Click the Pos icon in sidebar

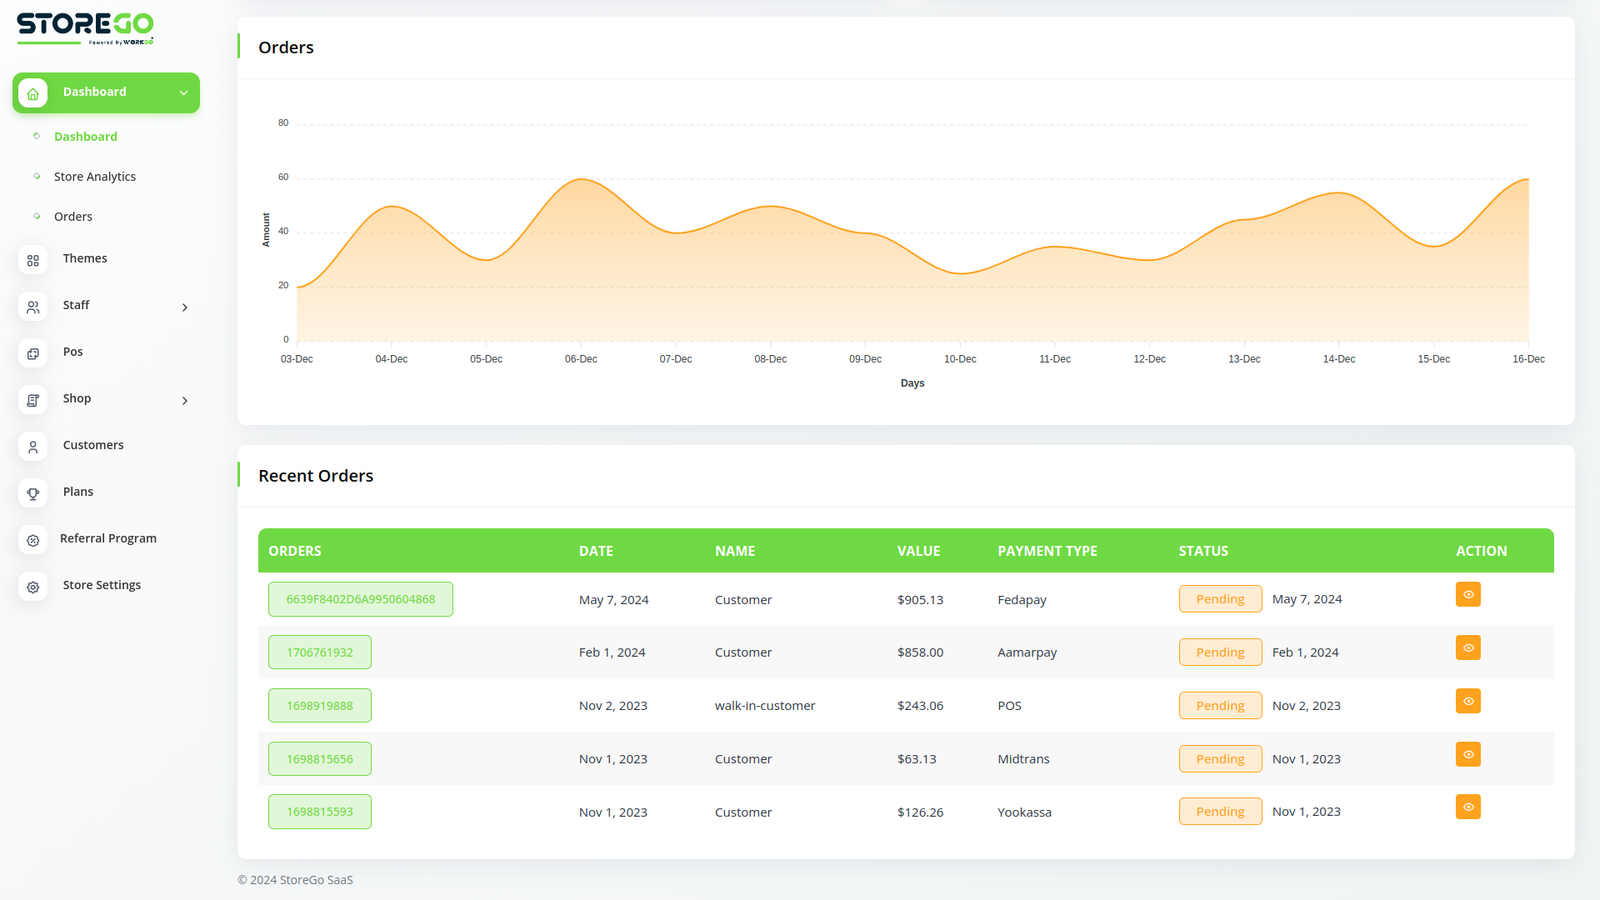(33, 353)
